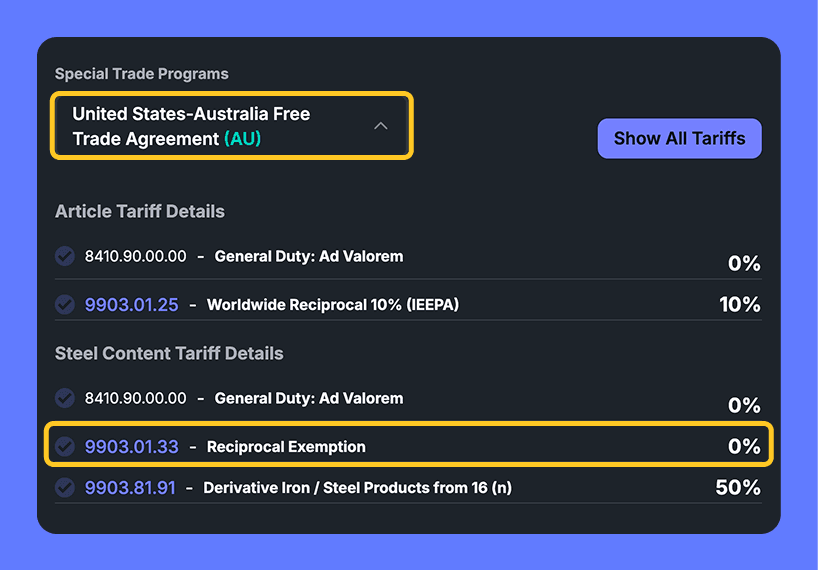Toggle checkmark next to Reciprocal Exemption row
Screen dimensions: 818x570
coord(65,446)
